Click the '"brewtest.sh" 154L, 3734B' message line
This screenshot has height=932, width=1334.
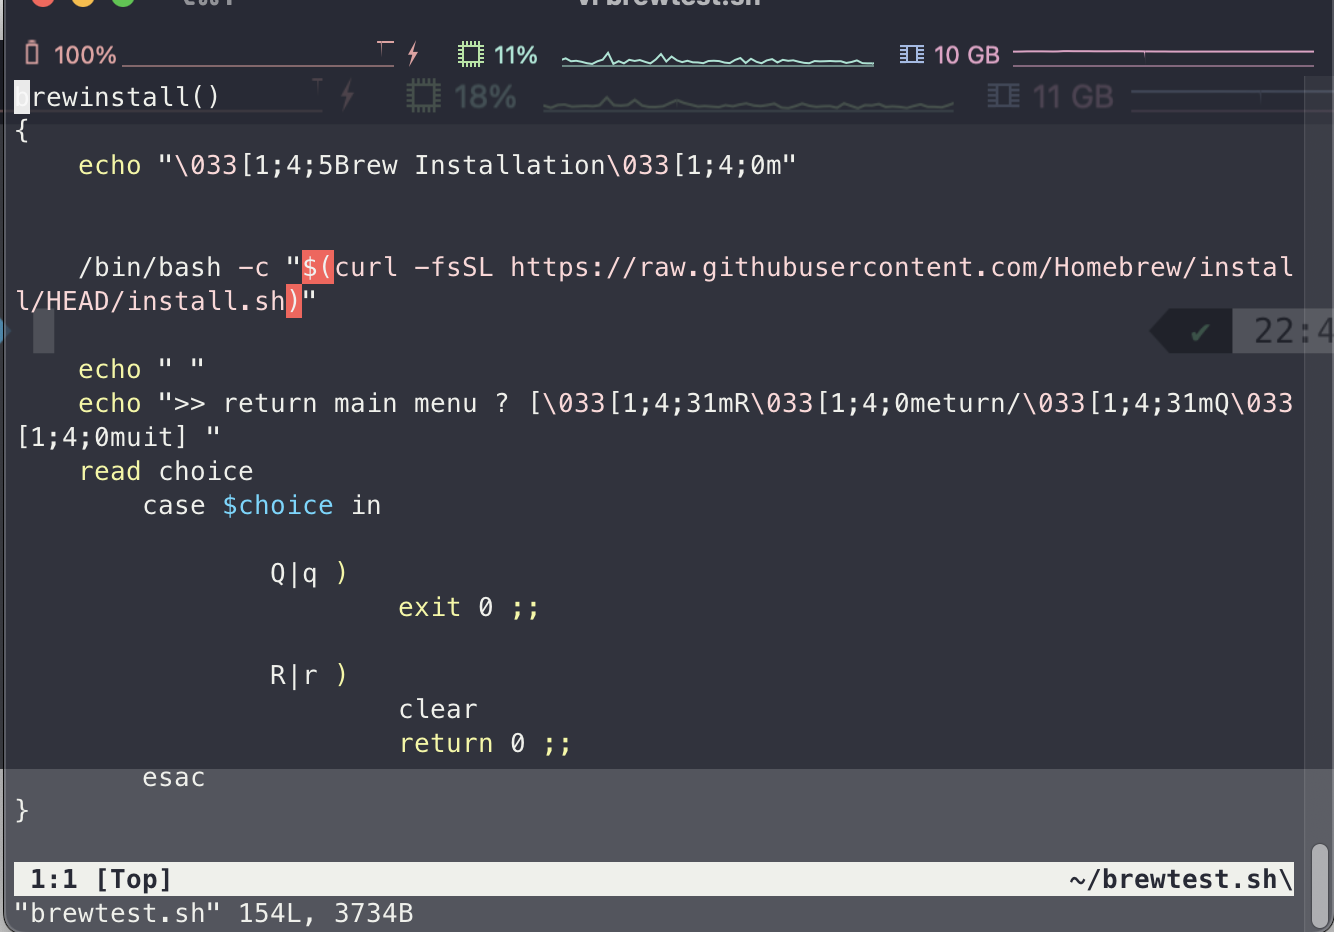click(214, 913)
